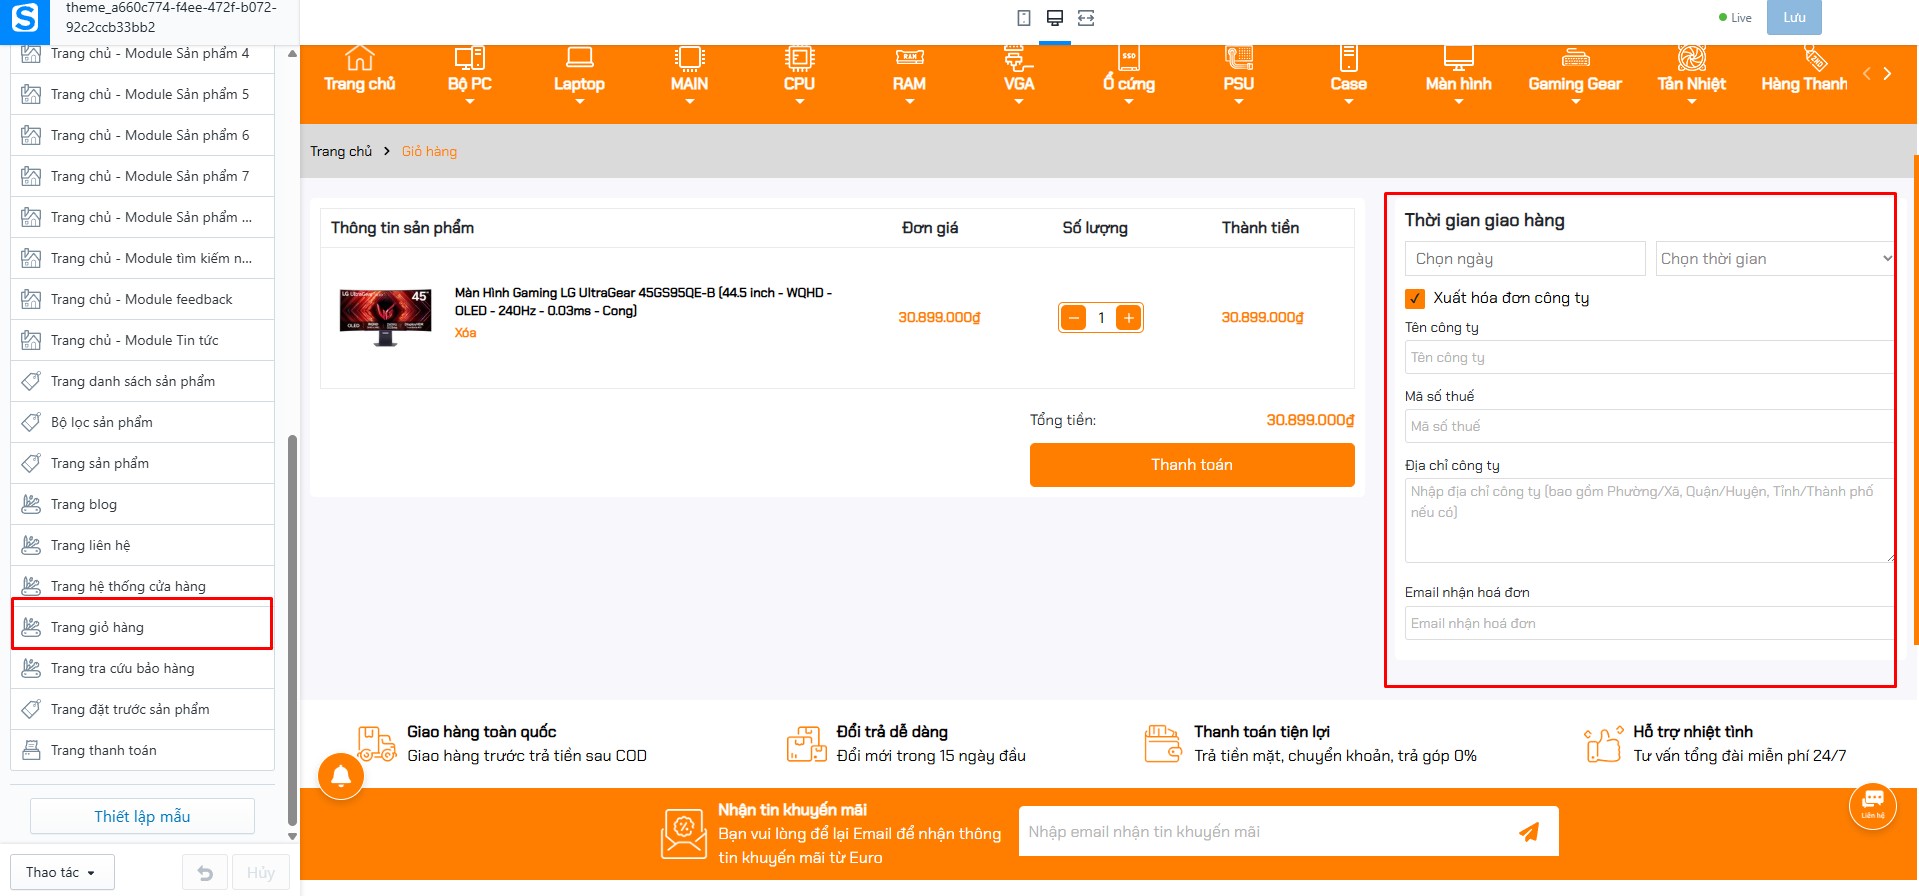Submit newsletter email with paper plane icon
Screen dimensions: 1919x896
[x=1529, y=832]
